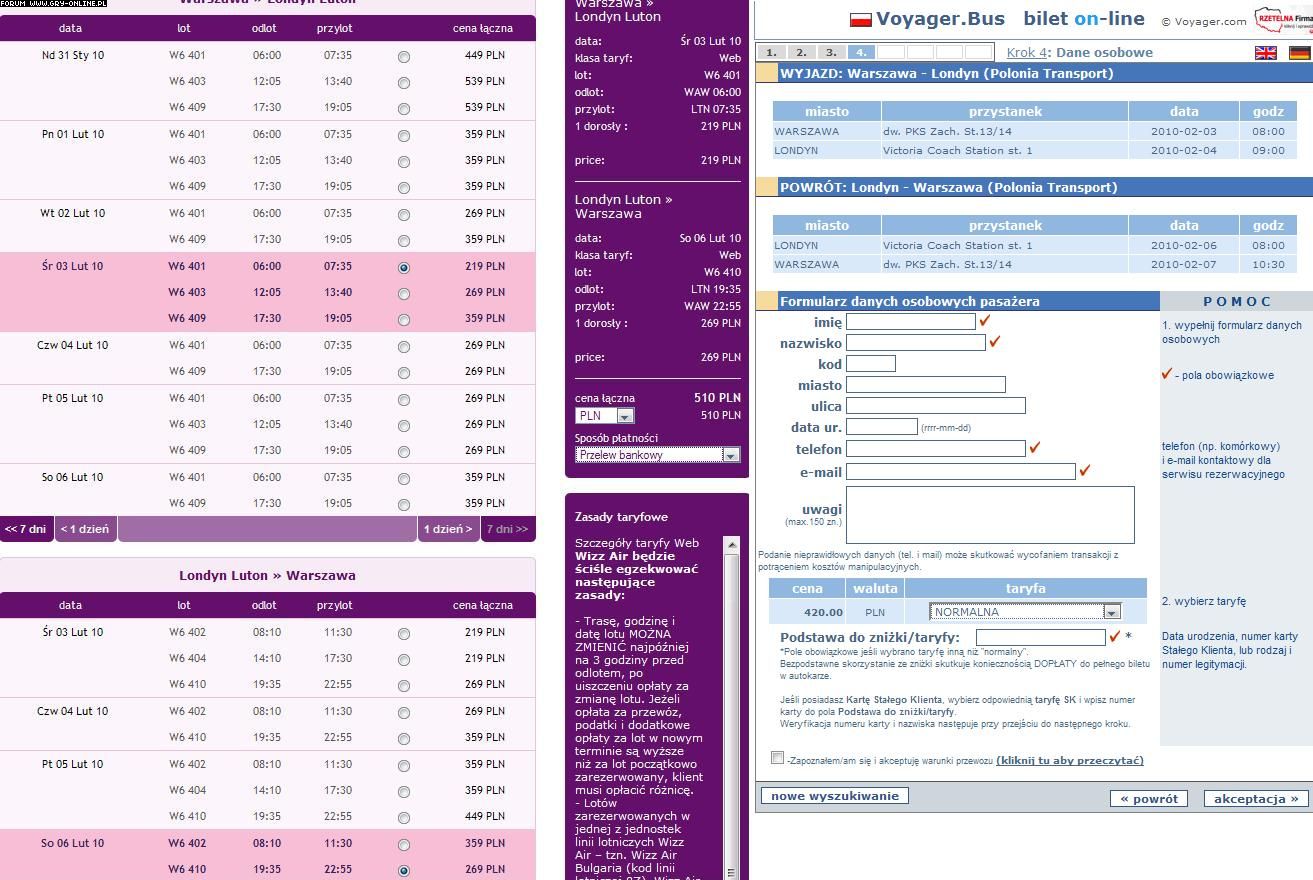This screenshot has height=880, width=1313.
Task: Go back 1 day in outbound flights
Action: [85, 529]
